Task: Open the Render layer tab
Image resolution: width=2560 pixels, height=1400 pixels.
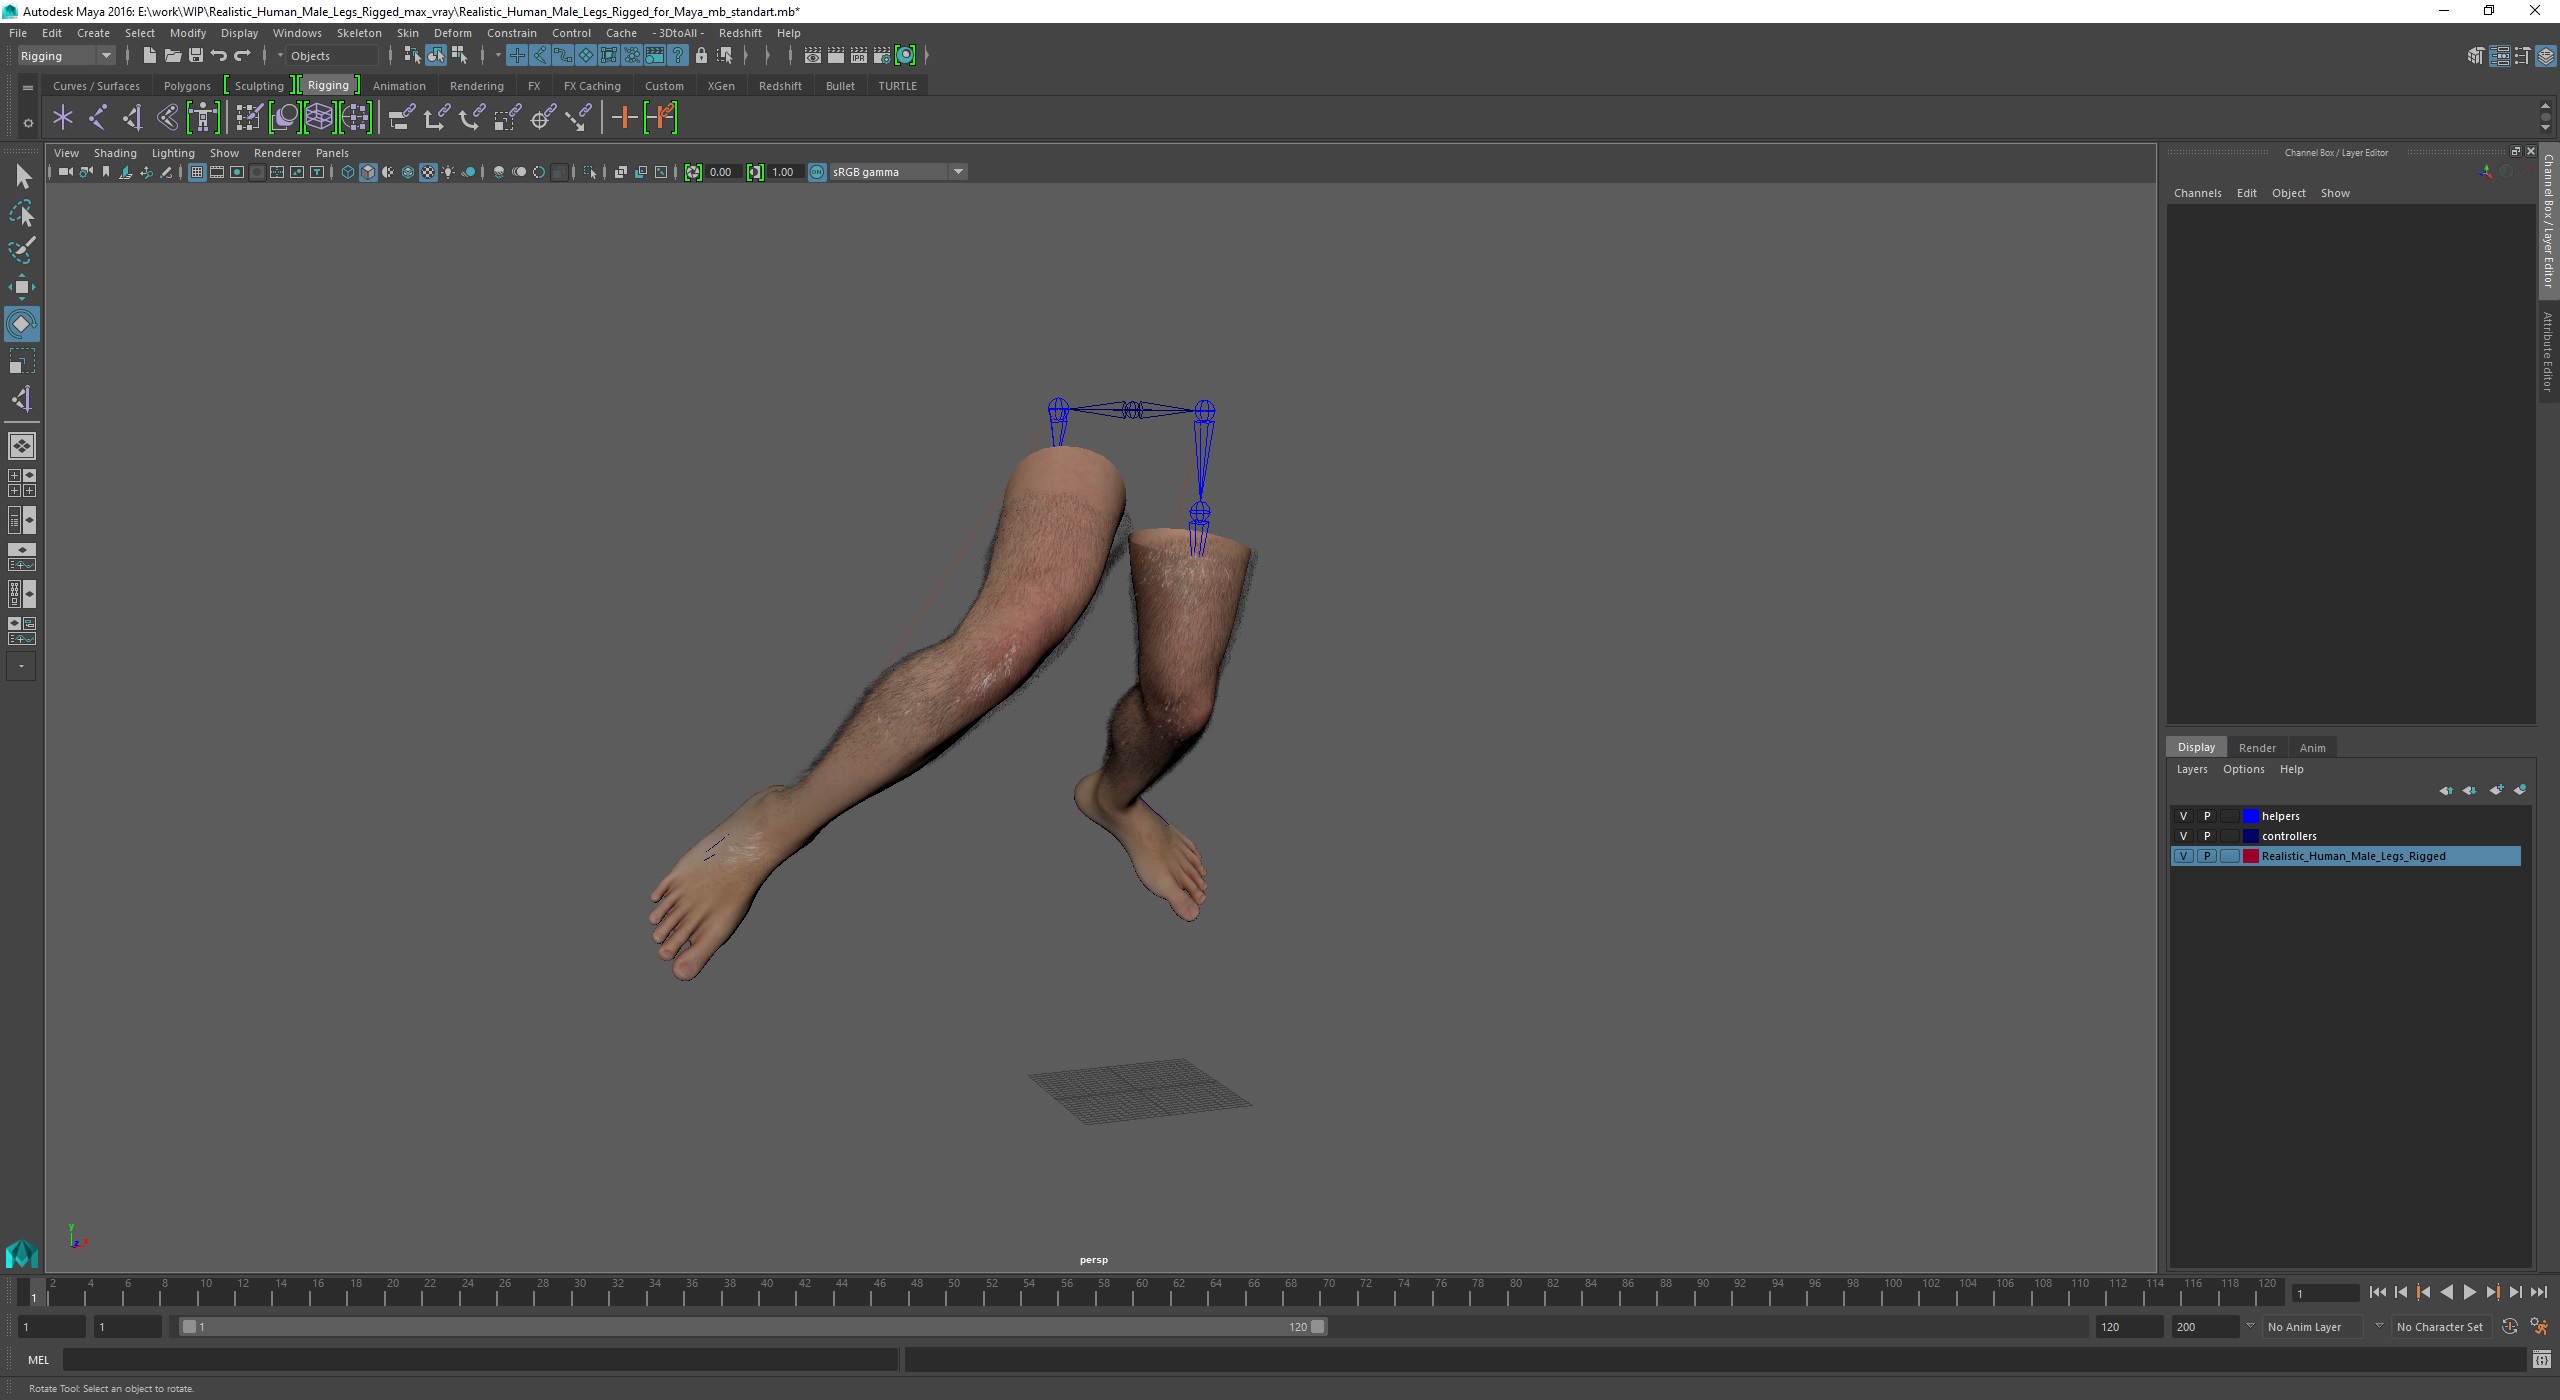Action: (2256, 748)
